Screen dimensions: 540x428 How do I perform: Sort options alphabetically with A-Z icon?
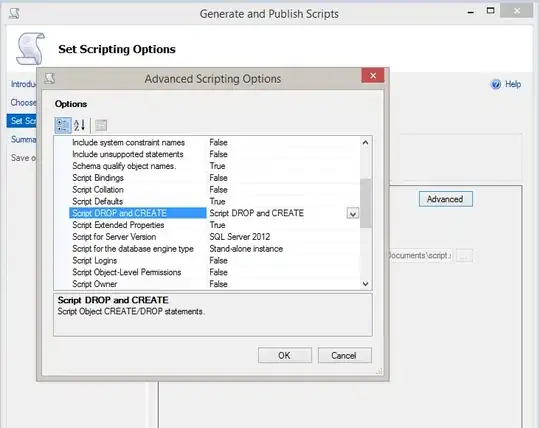[x=79, y=125]
